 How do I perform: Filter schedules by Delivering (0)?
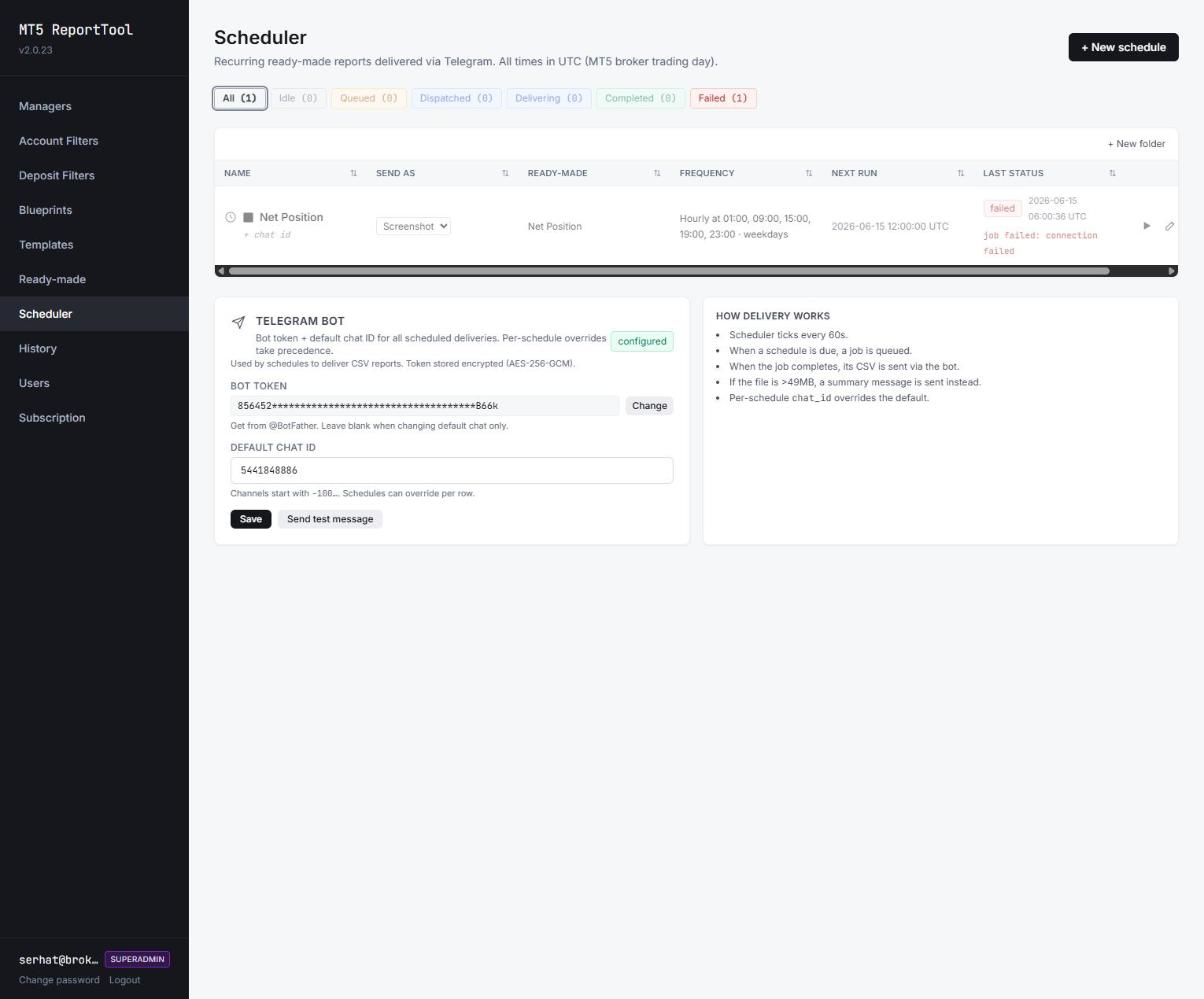click(549, 98)
